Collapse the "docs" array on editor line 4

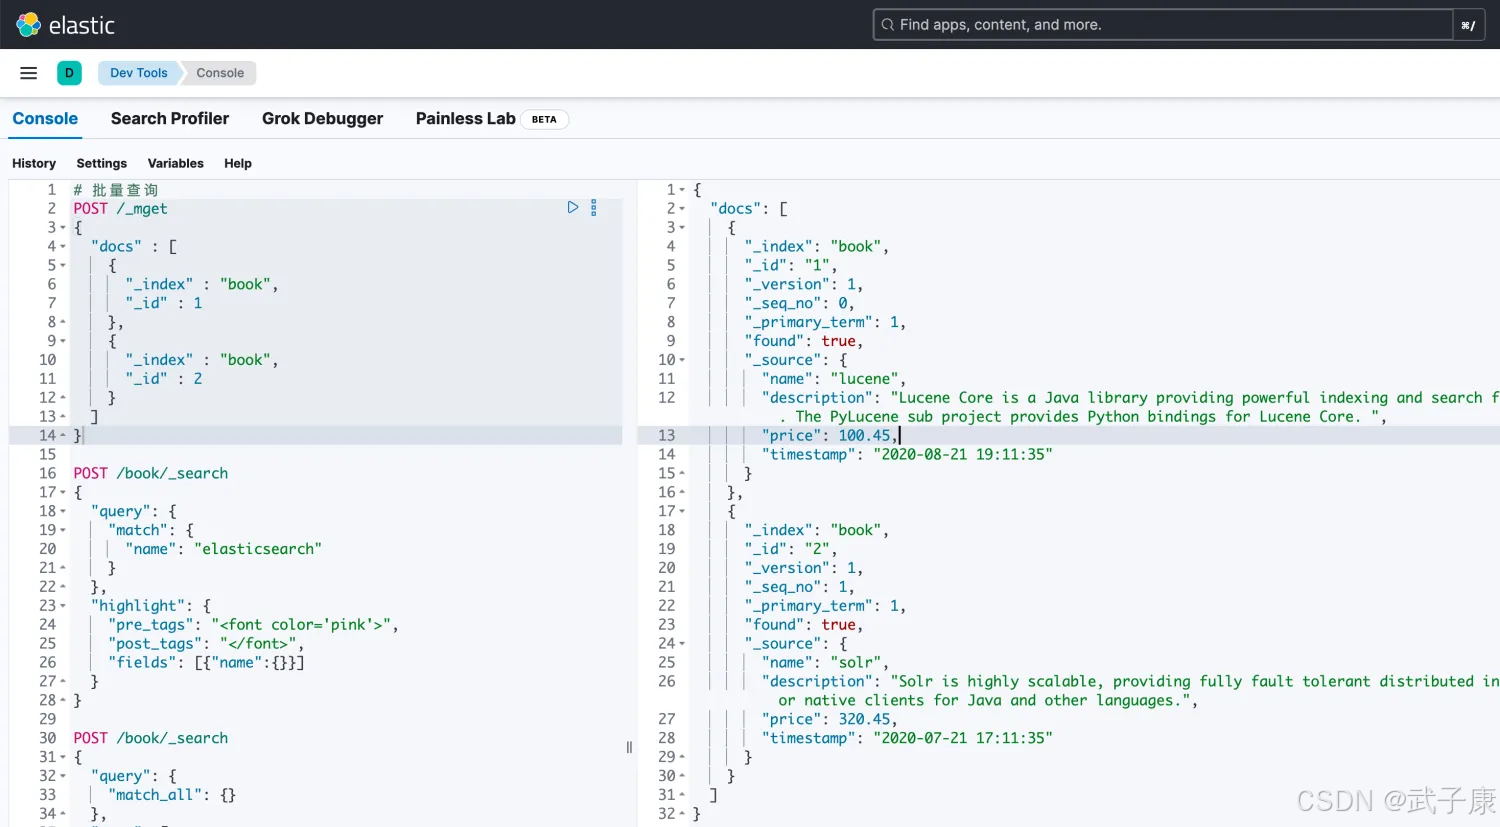[63, 247]
